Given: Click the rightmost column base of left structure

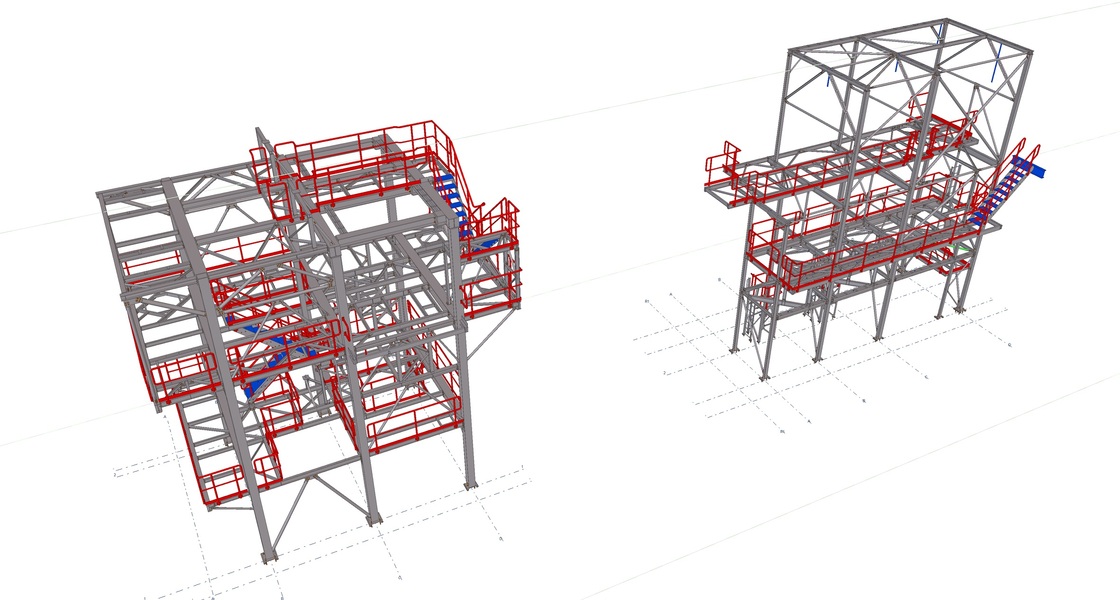Looking at the screenshot, I should point(471,484).
